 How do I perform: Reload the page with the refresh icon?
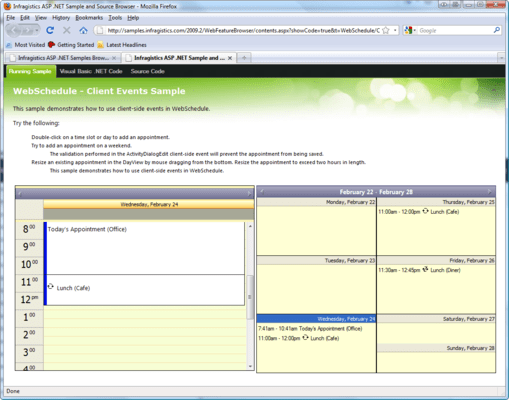coord(50,31)
